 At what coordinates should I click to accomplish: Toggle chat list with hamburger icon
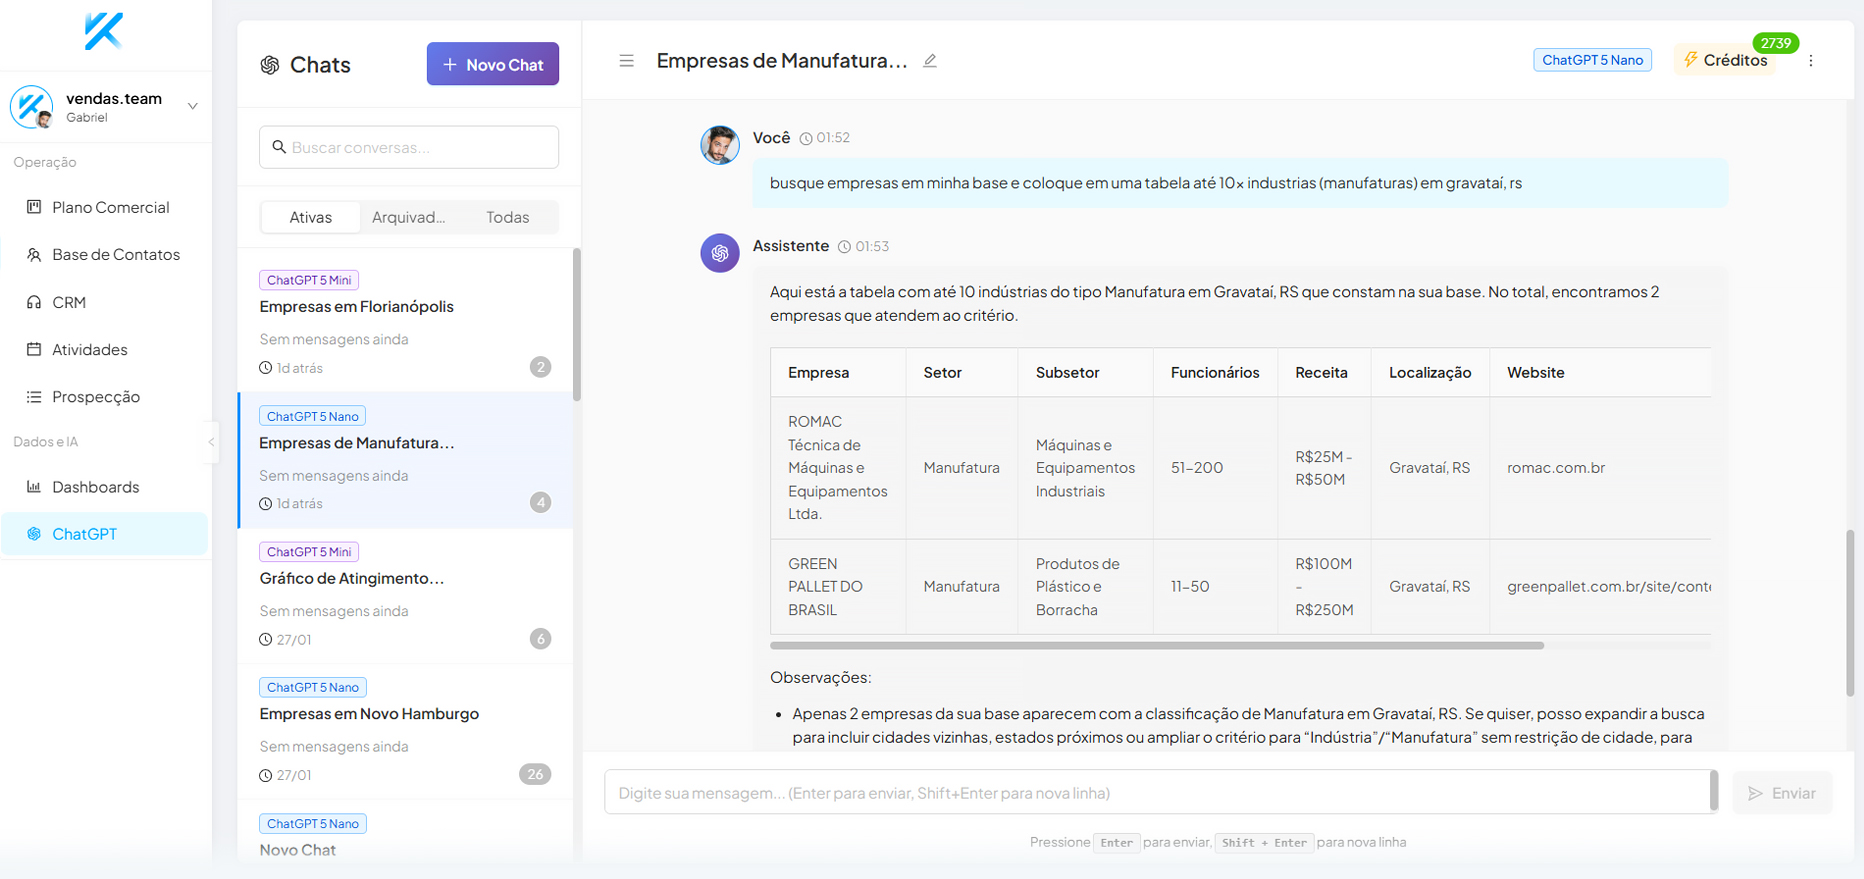626,61
